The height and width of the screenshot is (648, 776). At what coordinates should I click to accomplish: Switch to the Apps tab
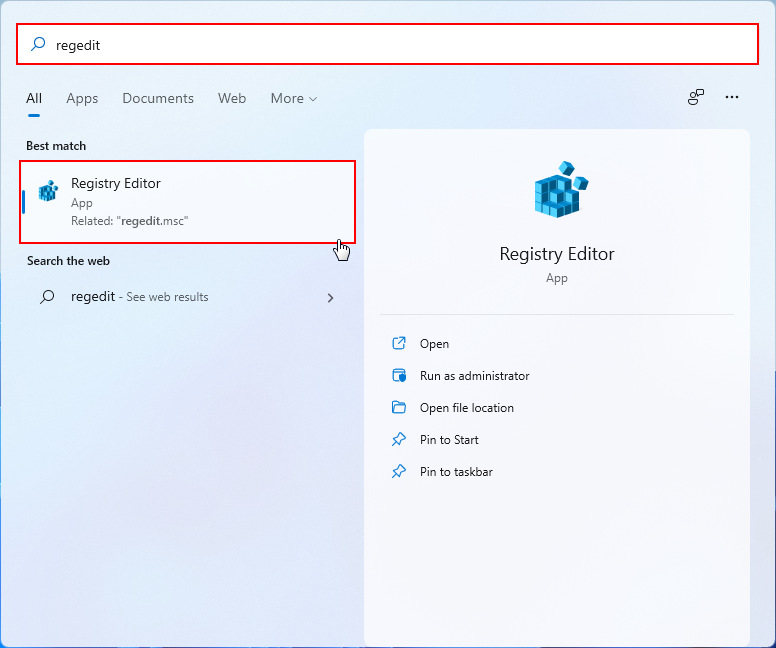click(x=82, y=99)
